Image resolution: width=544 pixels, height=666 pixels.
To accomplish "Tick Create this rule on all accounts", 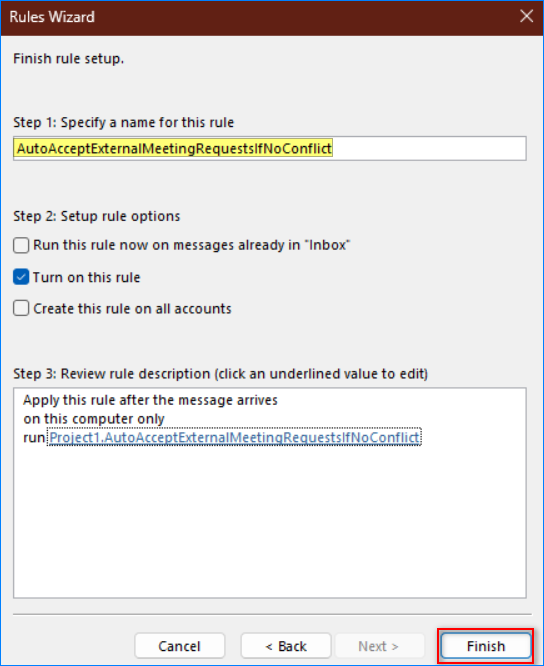I will 21,308.
